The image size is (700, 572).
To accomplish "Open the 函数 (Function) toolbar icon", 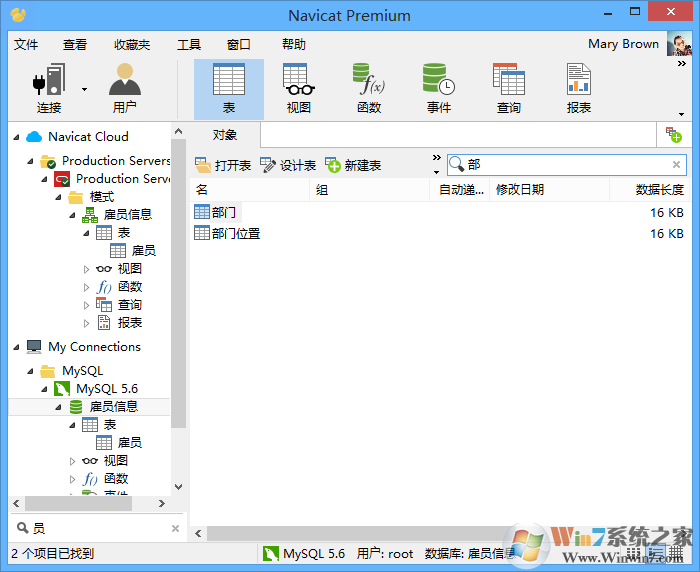I will [368, 88].
